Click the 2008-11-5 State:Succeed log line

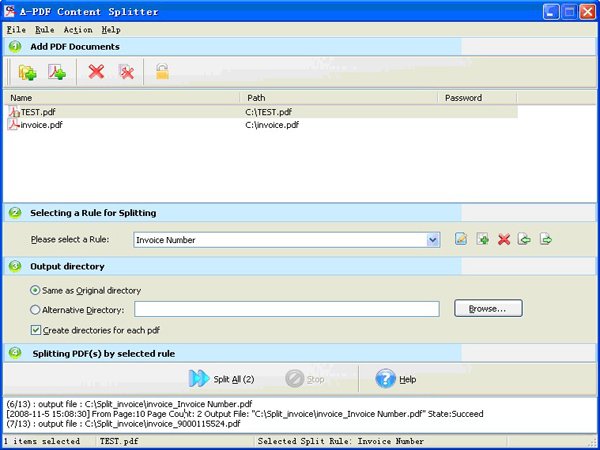[x=245, y=414]
